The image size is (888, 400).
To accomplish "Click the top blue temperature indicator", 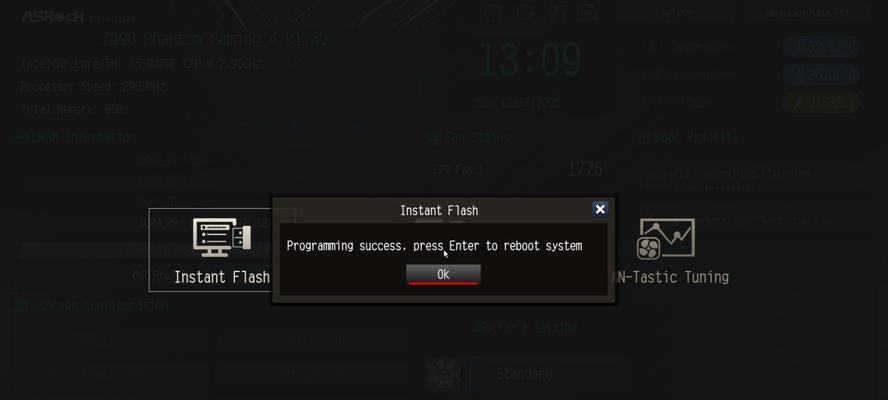I will (821, 46).
